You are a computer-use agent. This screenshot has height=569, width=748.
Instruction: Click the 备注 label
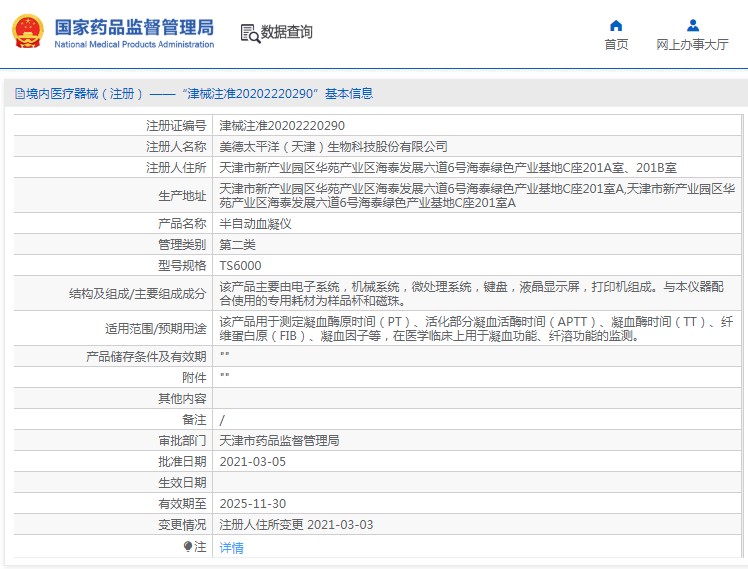point(194,420)
